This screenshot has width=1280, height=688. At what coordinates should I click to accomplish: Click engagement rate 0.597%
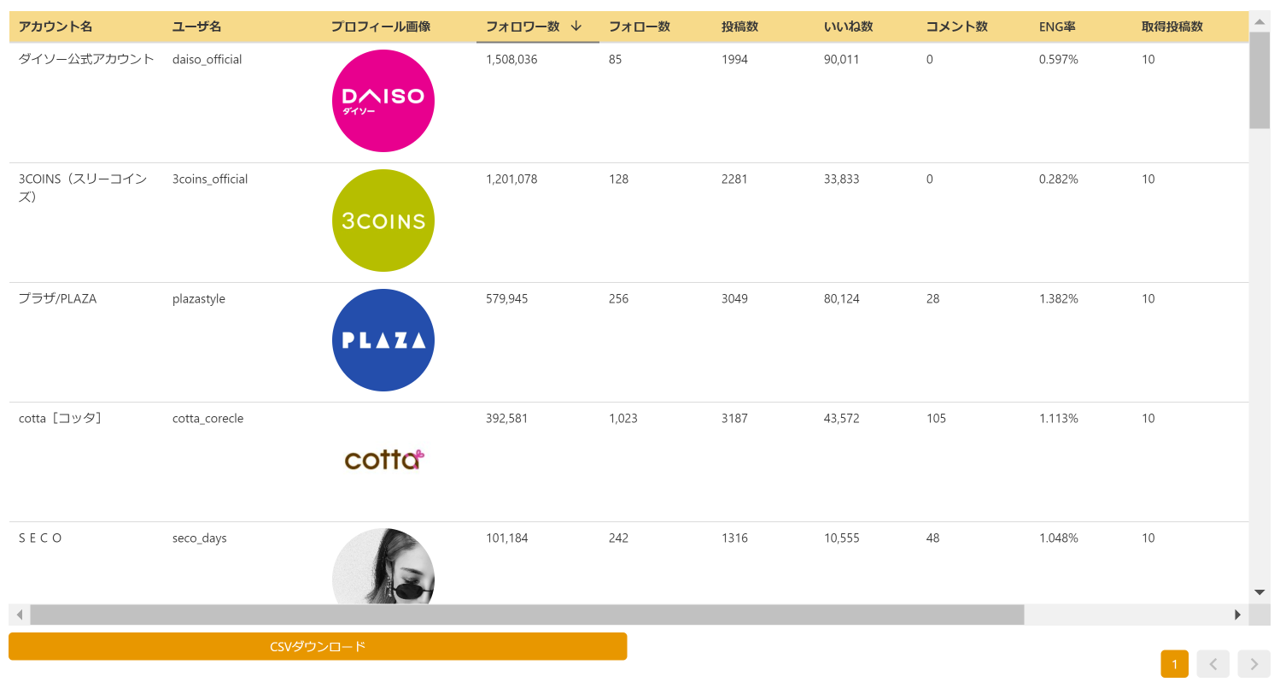point(1058,59)
